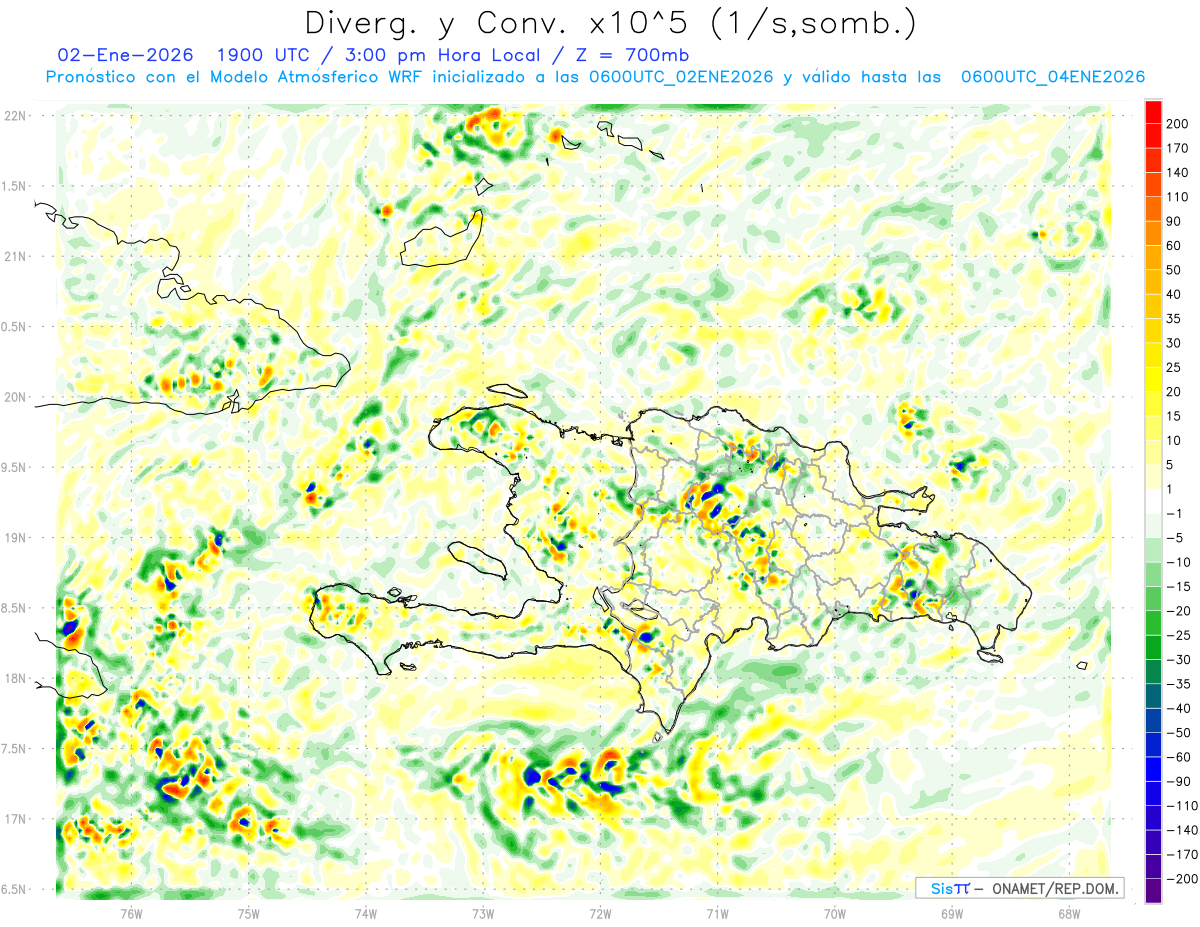Click the '90' colorbar label
This screenshot has height=927, width=1200.
point(1174,221)
